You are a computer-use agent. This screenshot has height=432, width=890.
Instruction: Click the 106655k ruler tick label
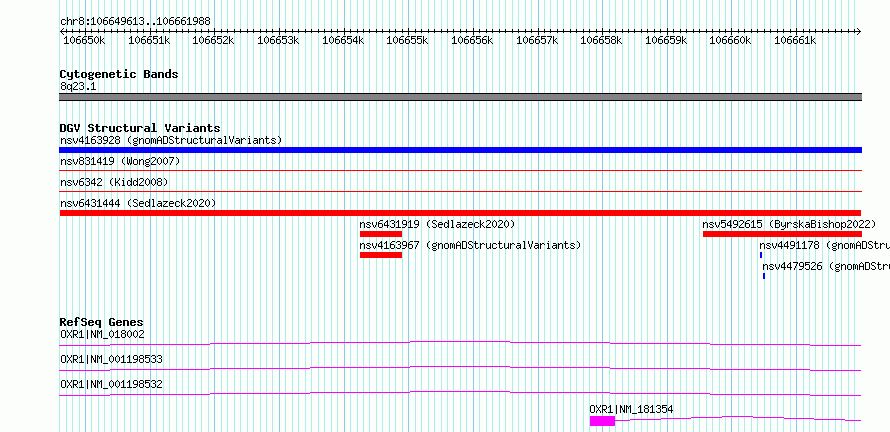(408, 40)
